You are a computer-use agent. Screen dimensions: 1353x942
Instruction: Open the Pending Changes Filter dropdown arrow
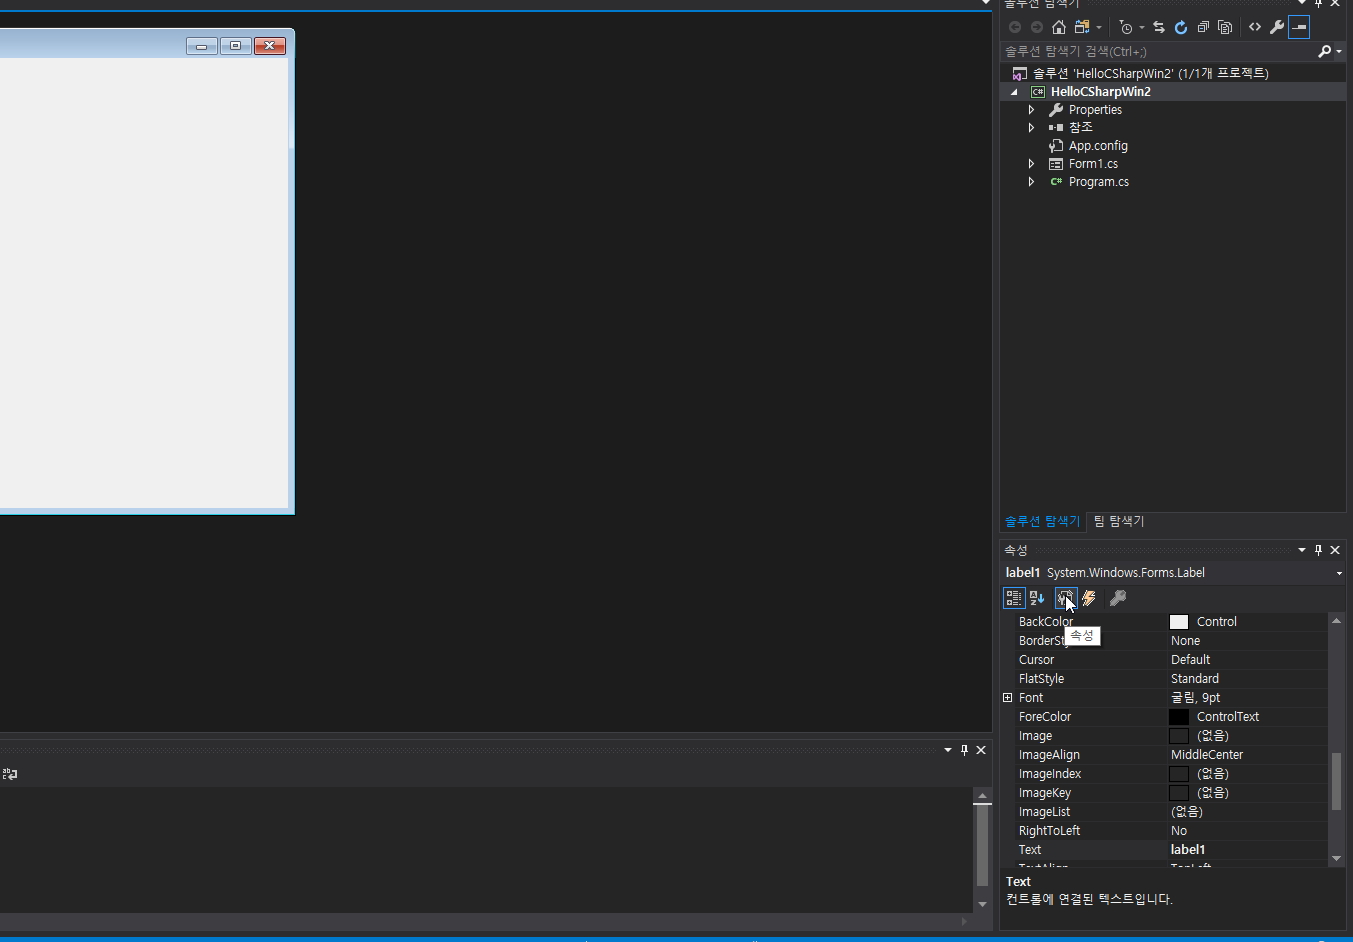coord(1142,28)
